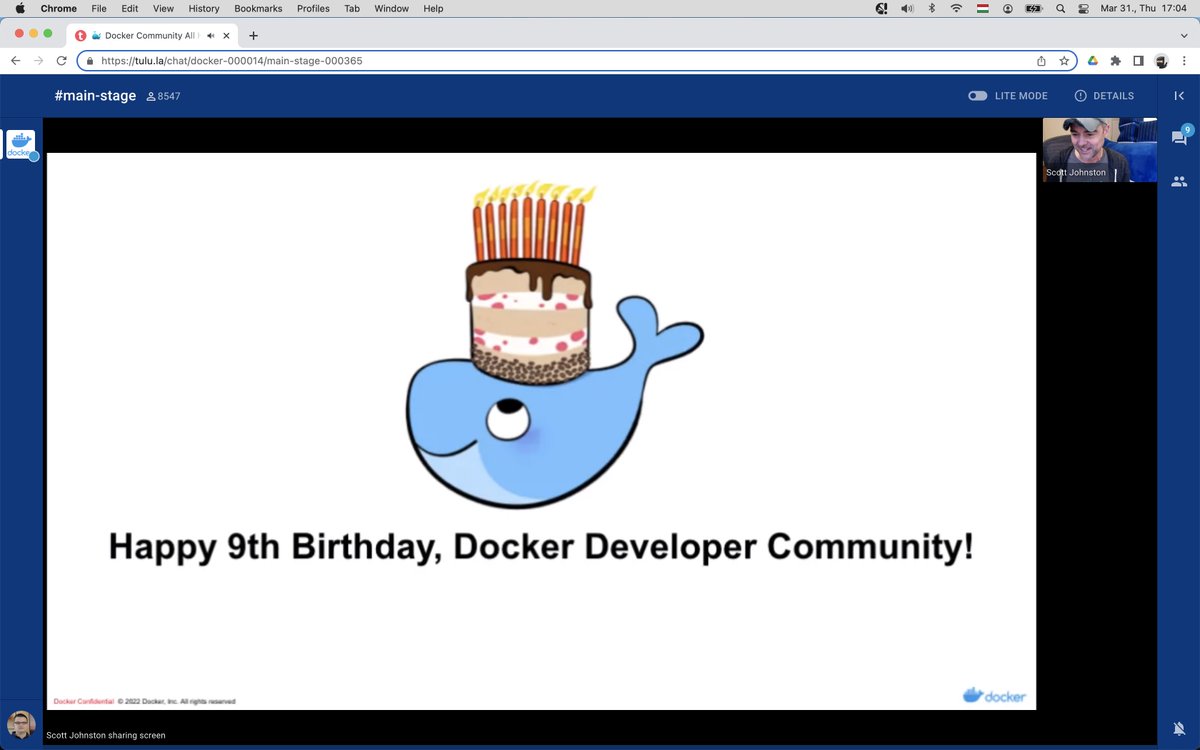Open a new browser tab
1200x750 pixels.
(253, 35)
